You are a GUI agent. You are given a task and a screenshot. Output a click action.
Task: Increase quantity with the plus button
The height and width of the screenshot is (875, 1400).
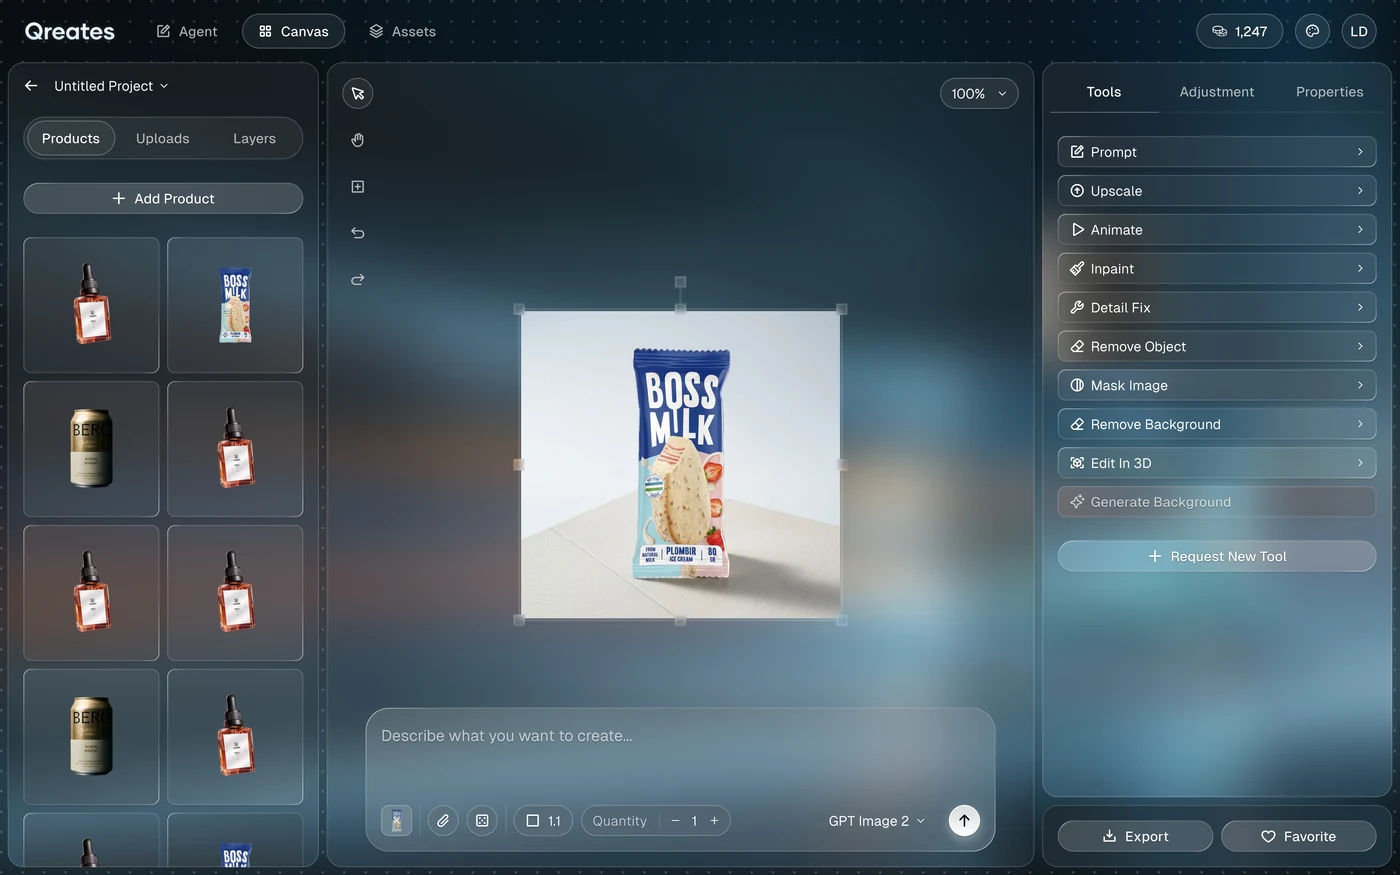tap(714, 821)
